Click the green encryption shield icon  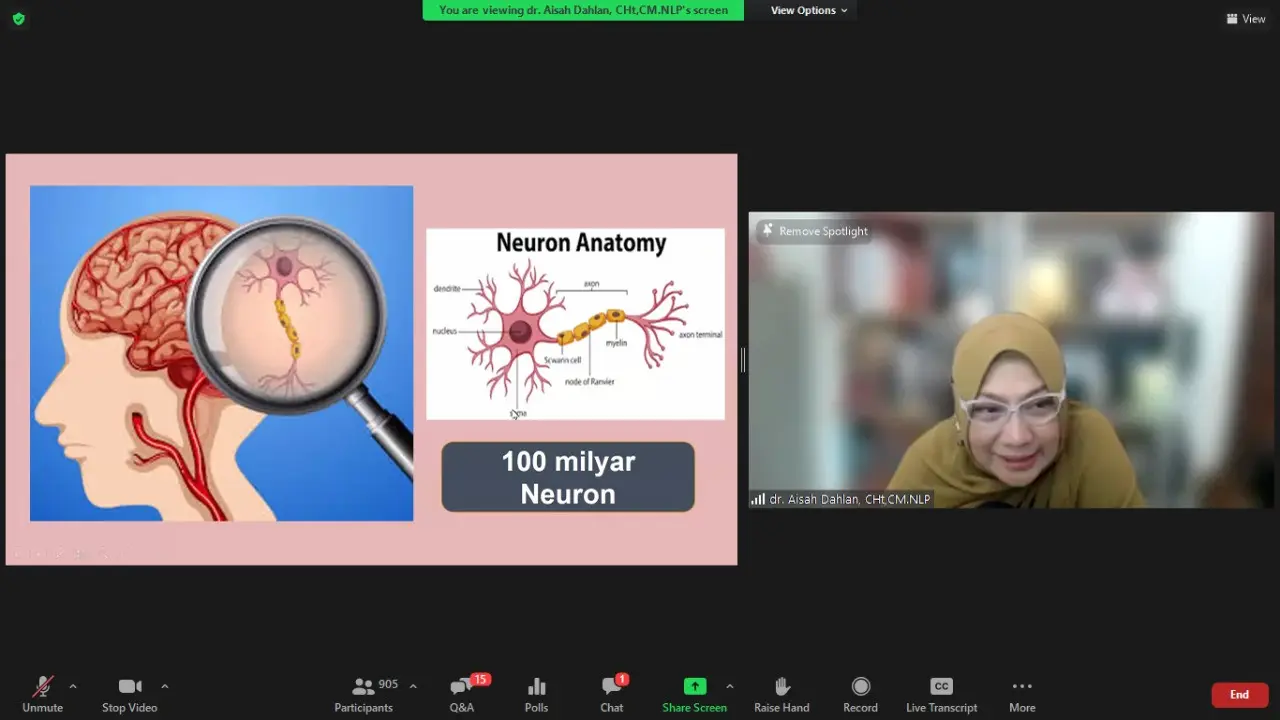pos(18,18)
